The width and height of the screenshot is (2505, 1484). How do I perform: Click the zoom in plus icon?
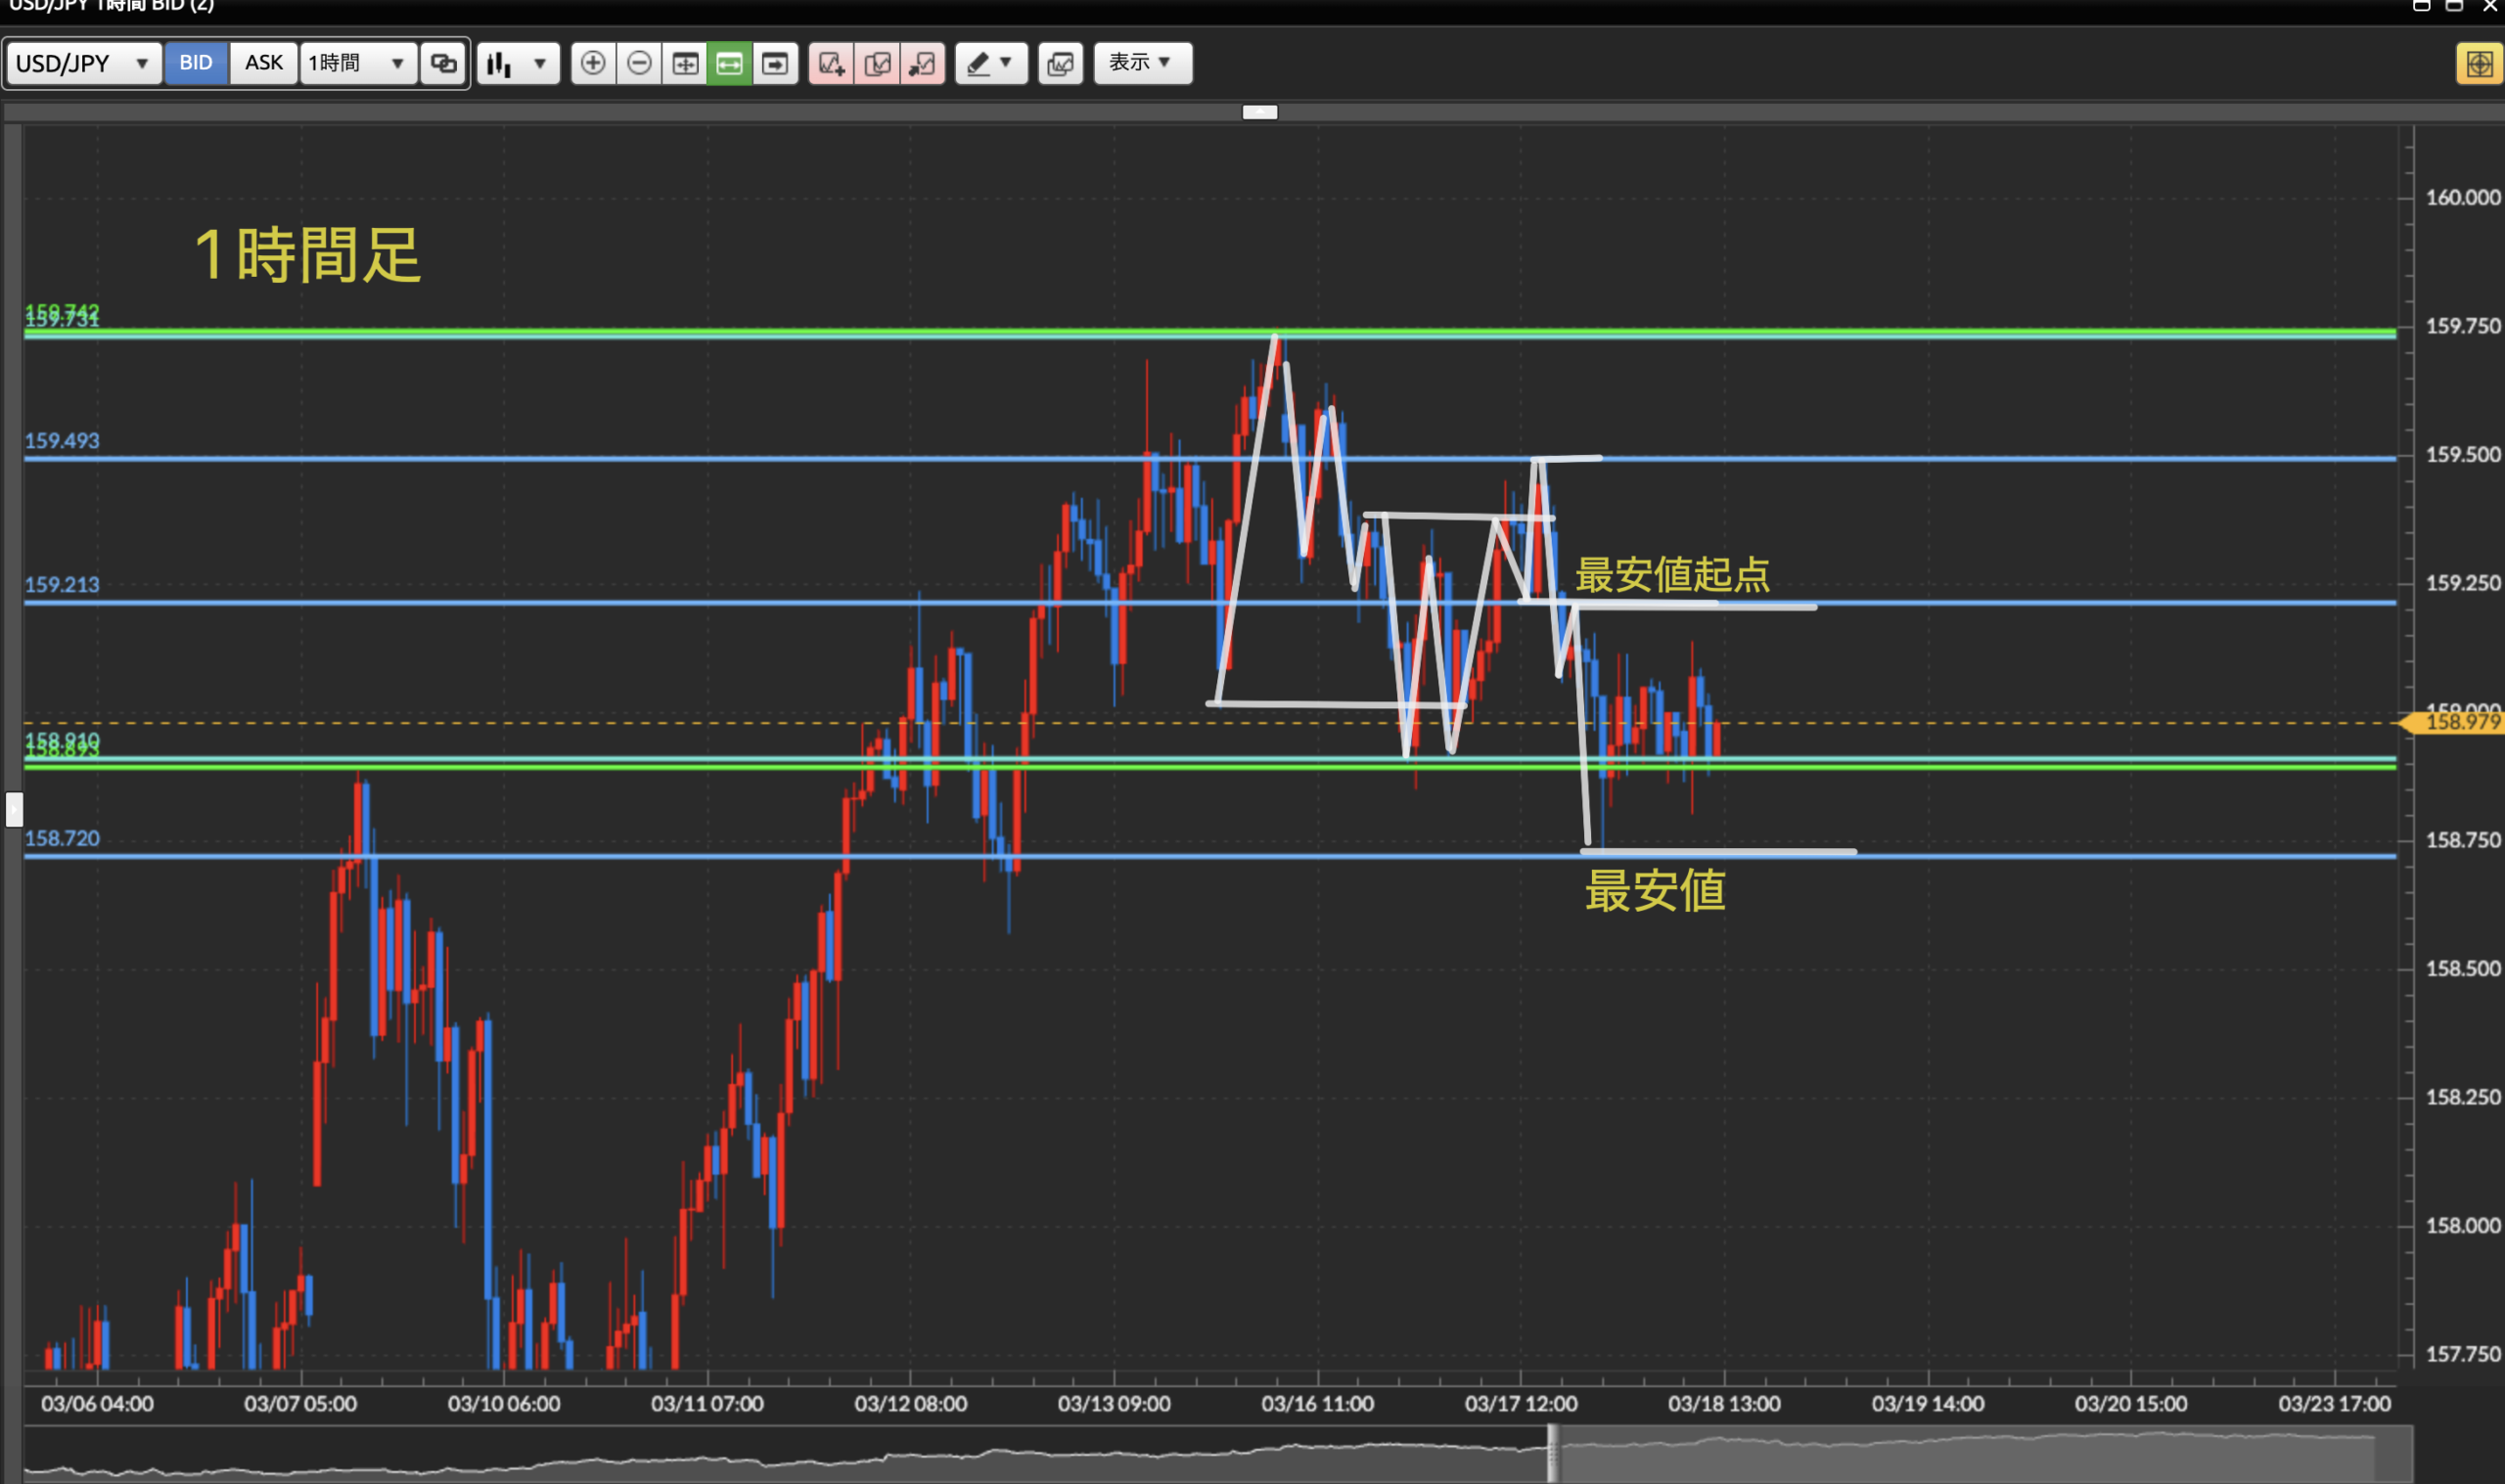593,63
